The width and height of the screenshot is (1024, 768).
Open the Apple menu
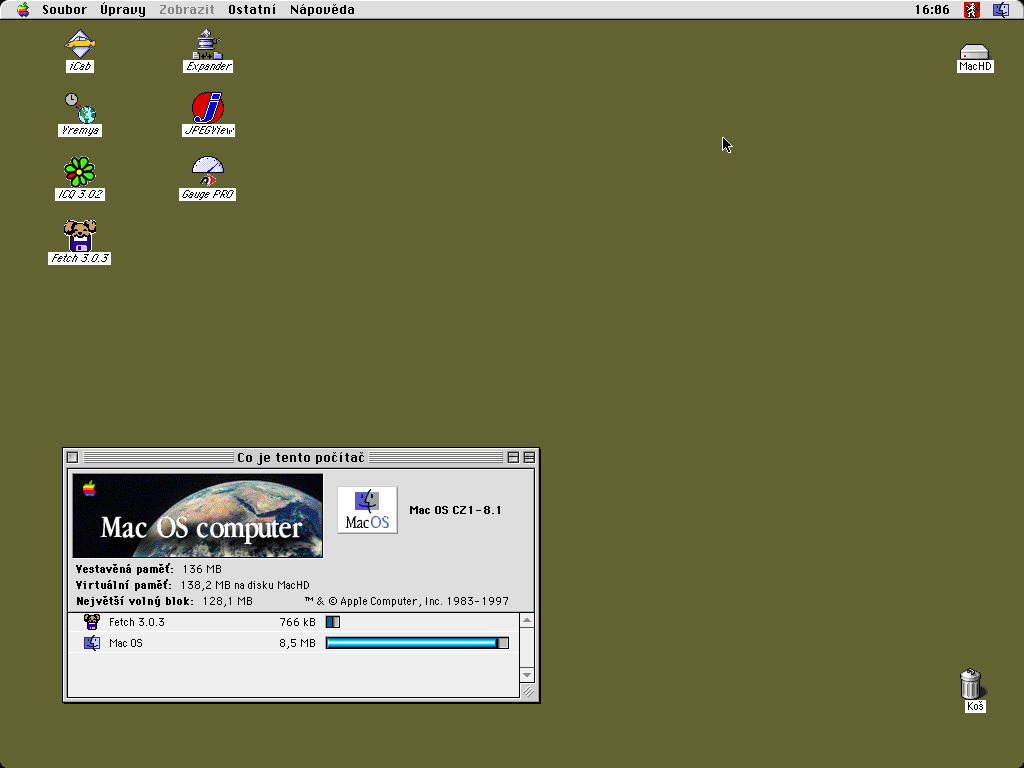click(23, 10)
